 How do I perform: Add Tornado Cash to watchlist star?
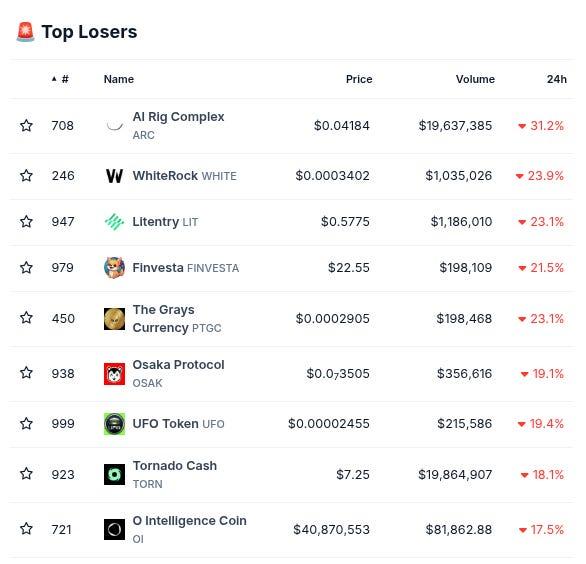tap(26, 474)
